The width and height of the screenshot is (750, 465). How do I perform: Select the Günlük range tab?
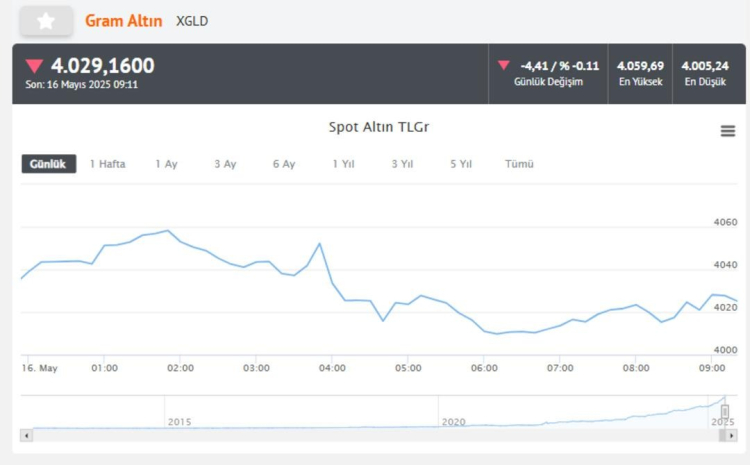click(48, 164)
